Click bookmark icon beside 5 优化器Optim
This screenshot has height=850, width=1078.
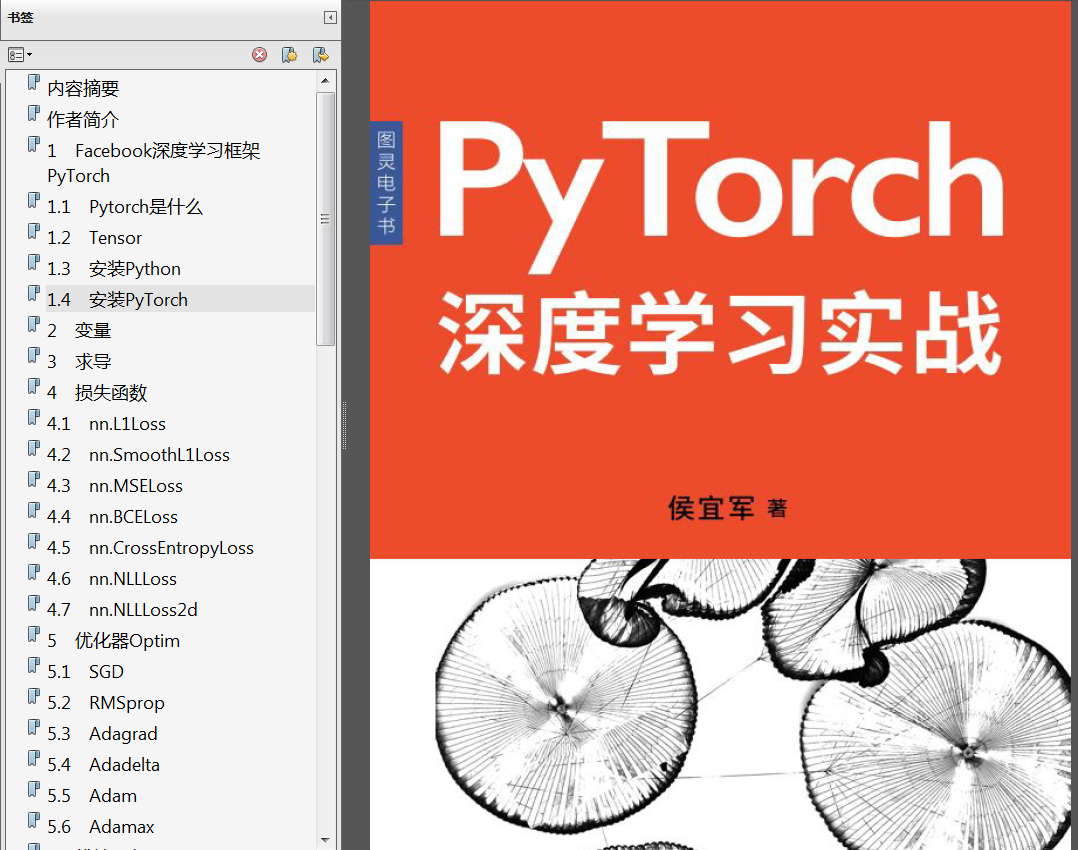pos(34,634)
